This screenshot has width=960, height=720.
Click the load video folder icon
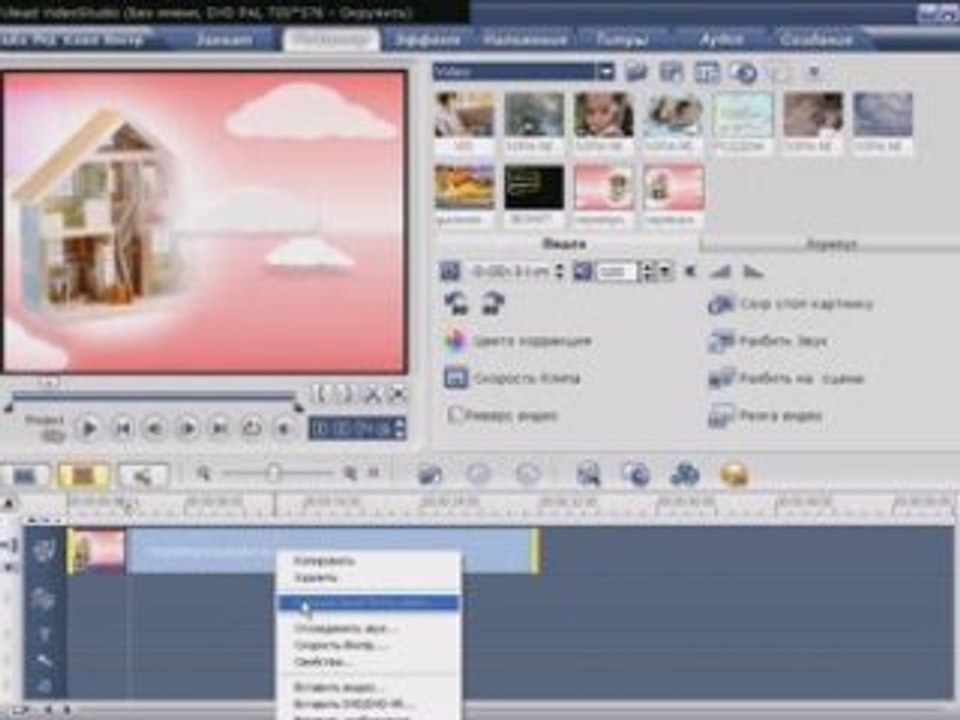pyautogui.click(x=637, y=72)
